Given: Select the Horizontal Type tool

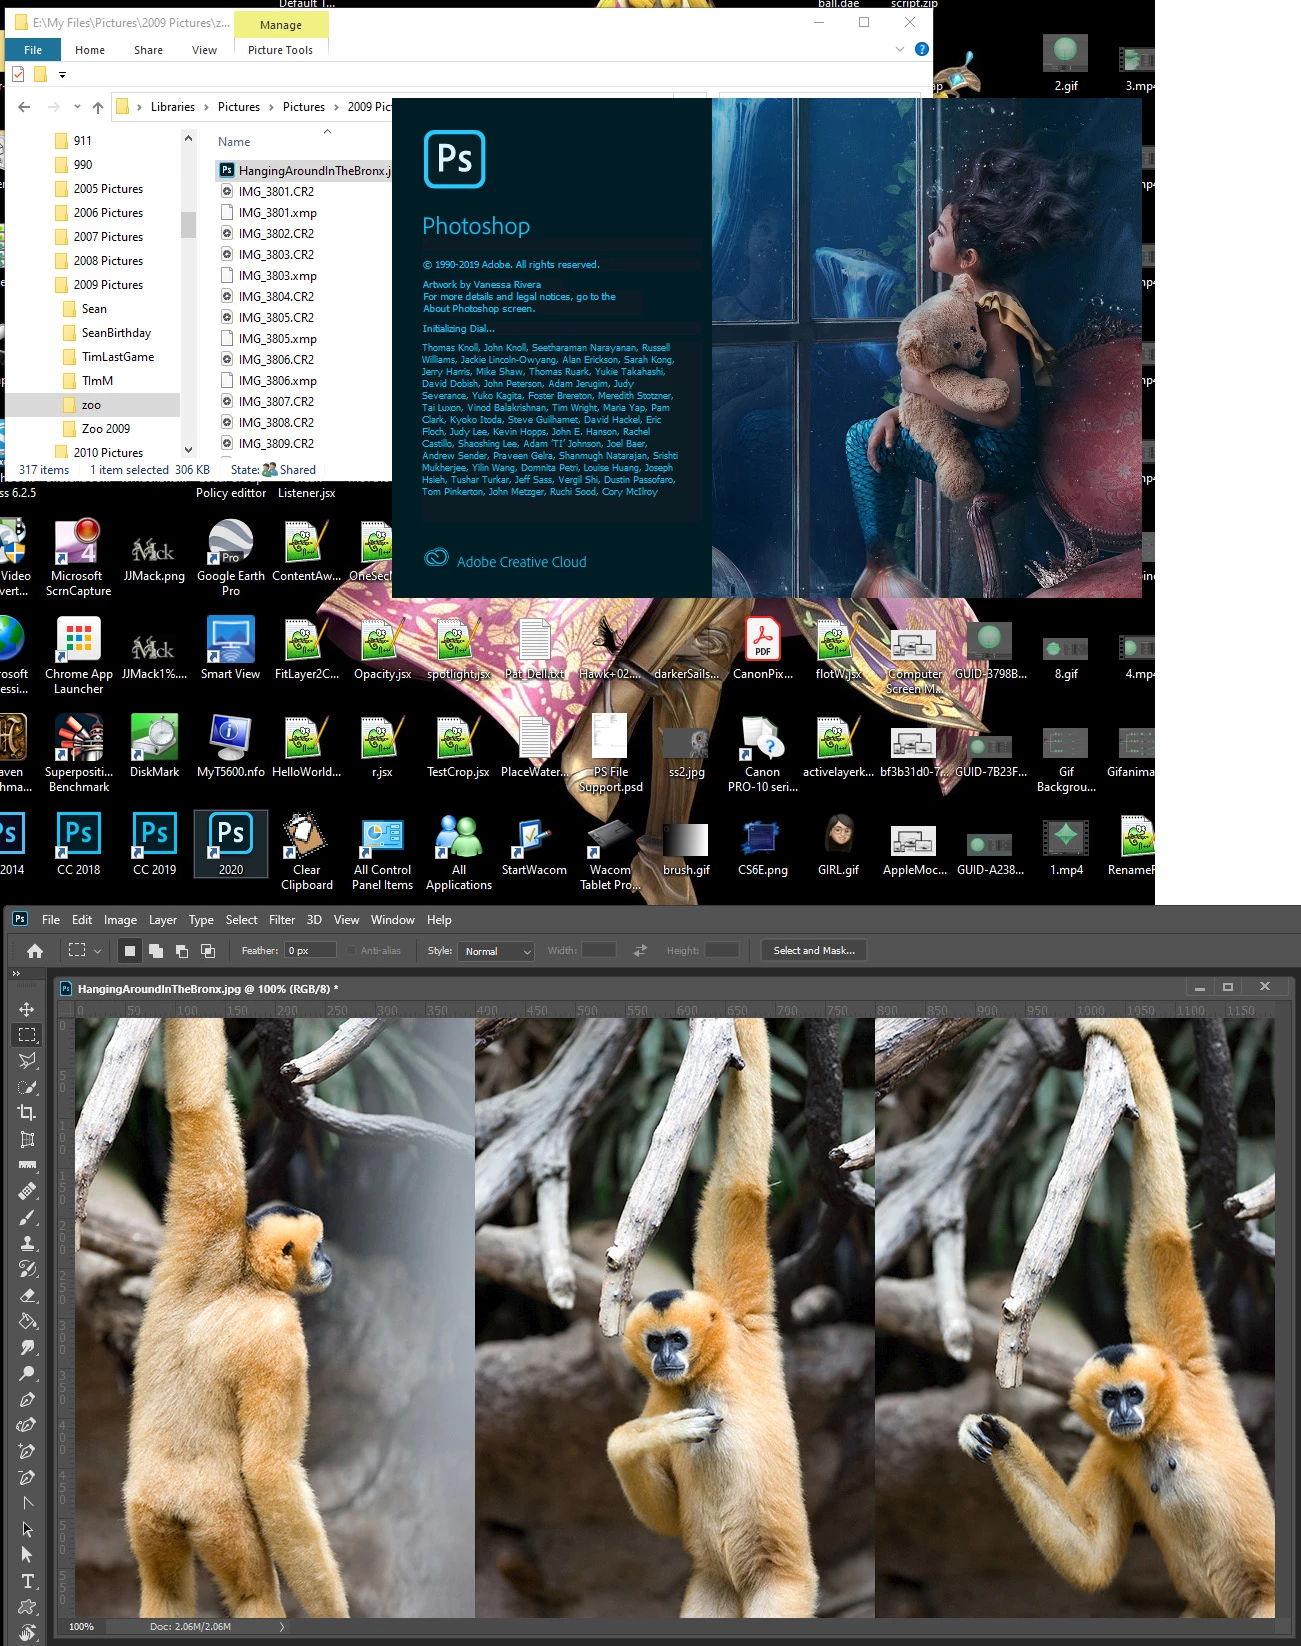Looking at the screenshot, I should [27, 1581].
